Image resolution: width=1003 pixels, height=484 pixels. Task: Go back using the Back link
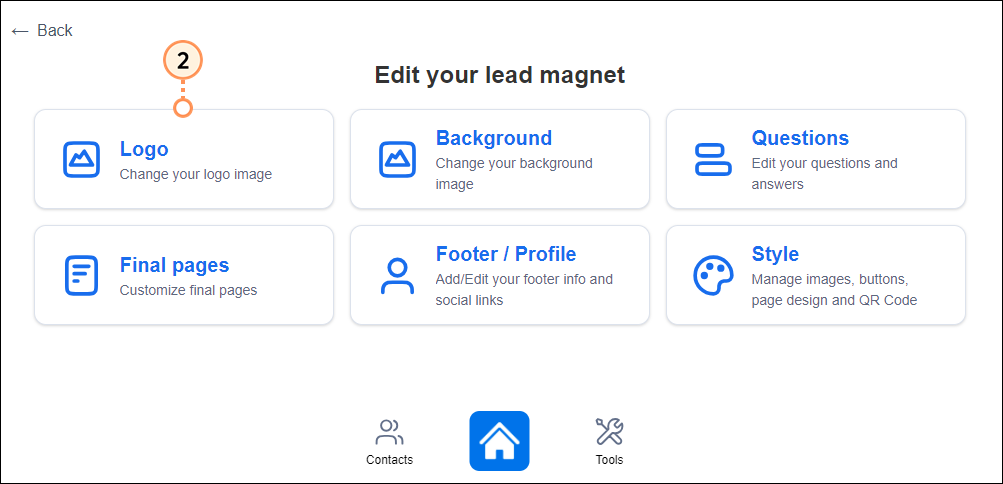42,30
